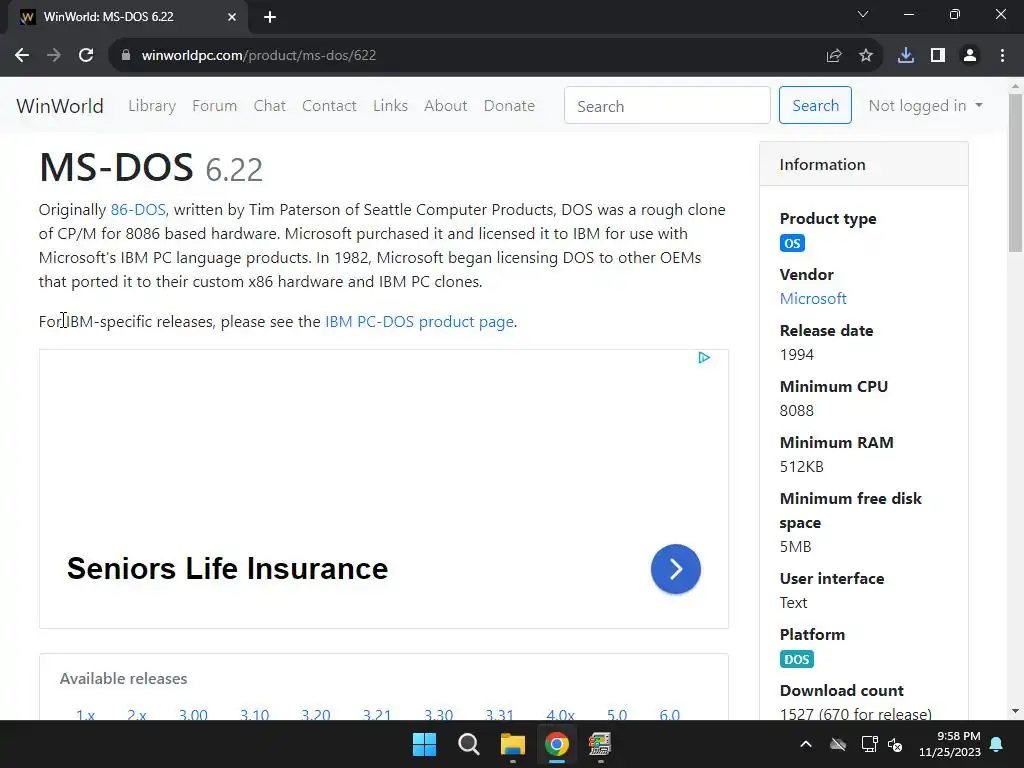Viewport: 1024px width, 768px height.
Task: Open the notifications bell icon
Action: (x=997, y=744)
